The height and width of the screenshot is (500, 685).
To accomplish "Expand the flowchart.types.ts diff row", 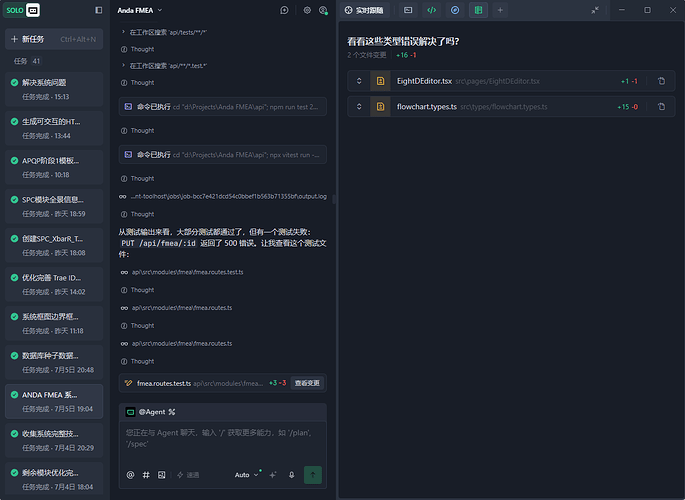I will pos(359,107).
